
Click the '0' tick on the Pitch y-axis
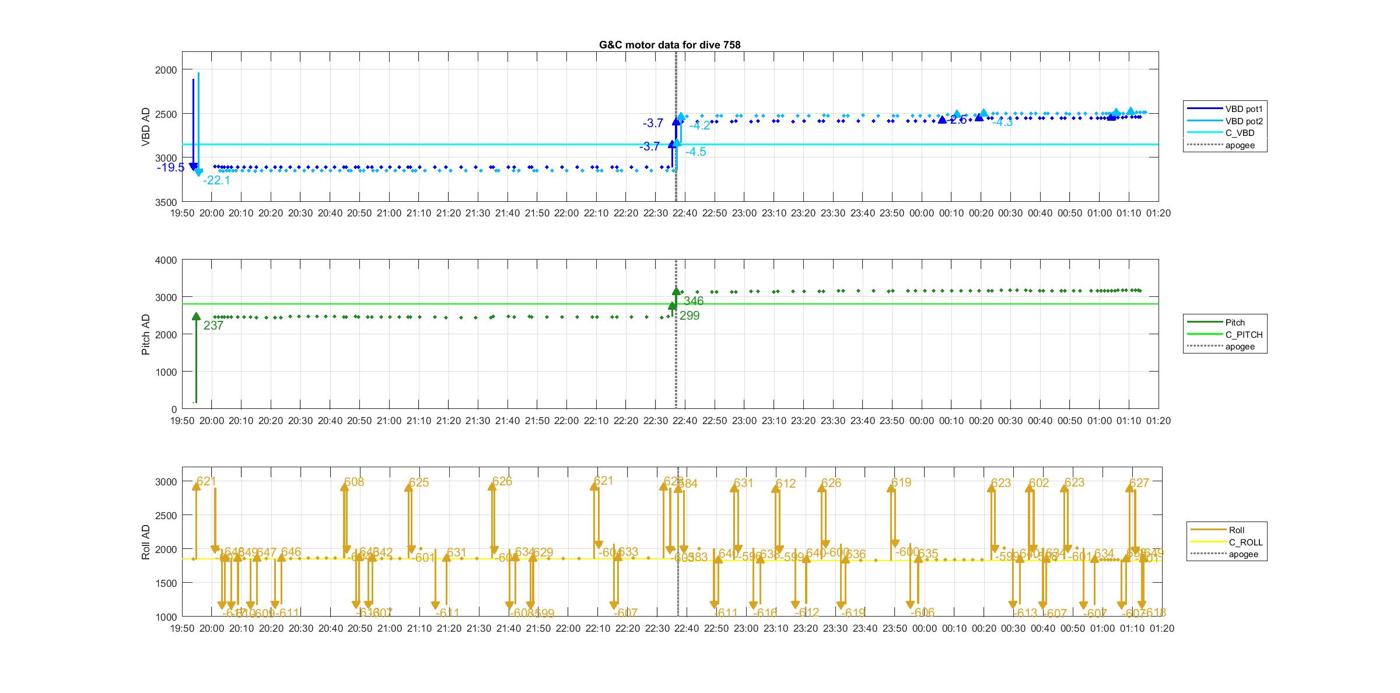point(174,409)
